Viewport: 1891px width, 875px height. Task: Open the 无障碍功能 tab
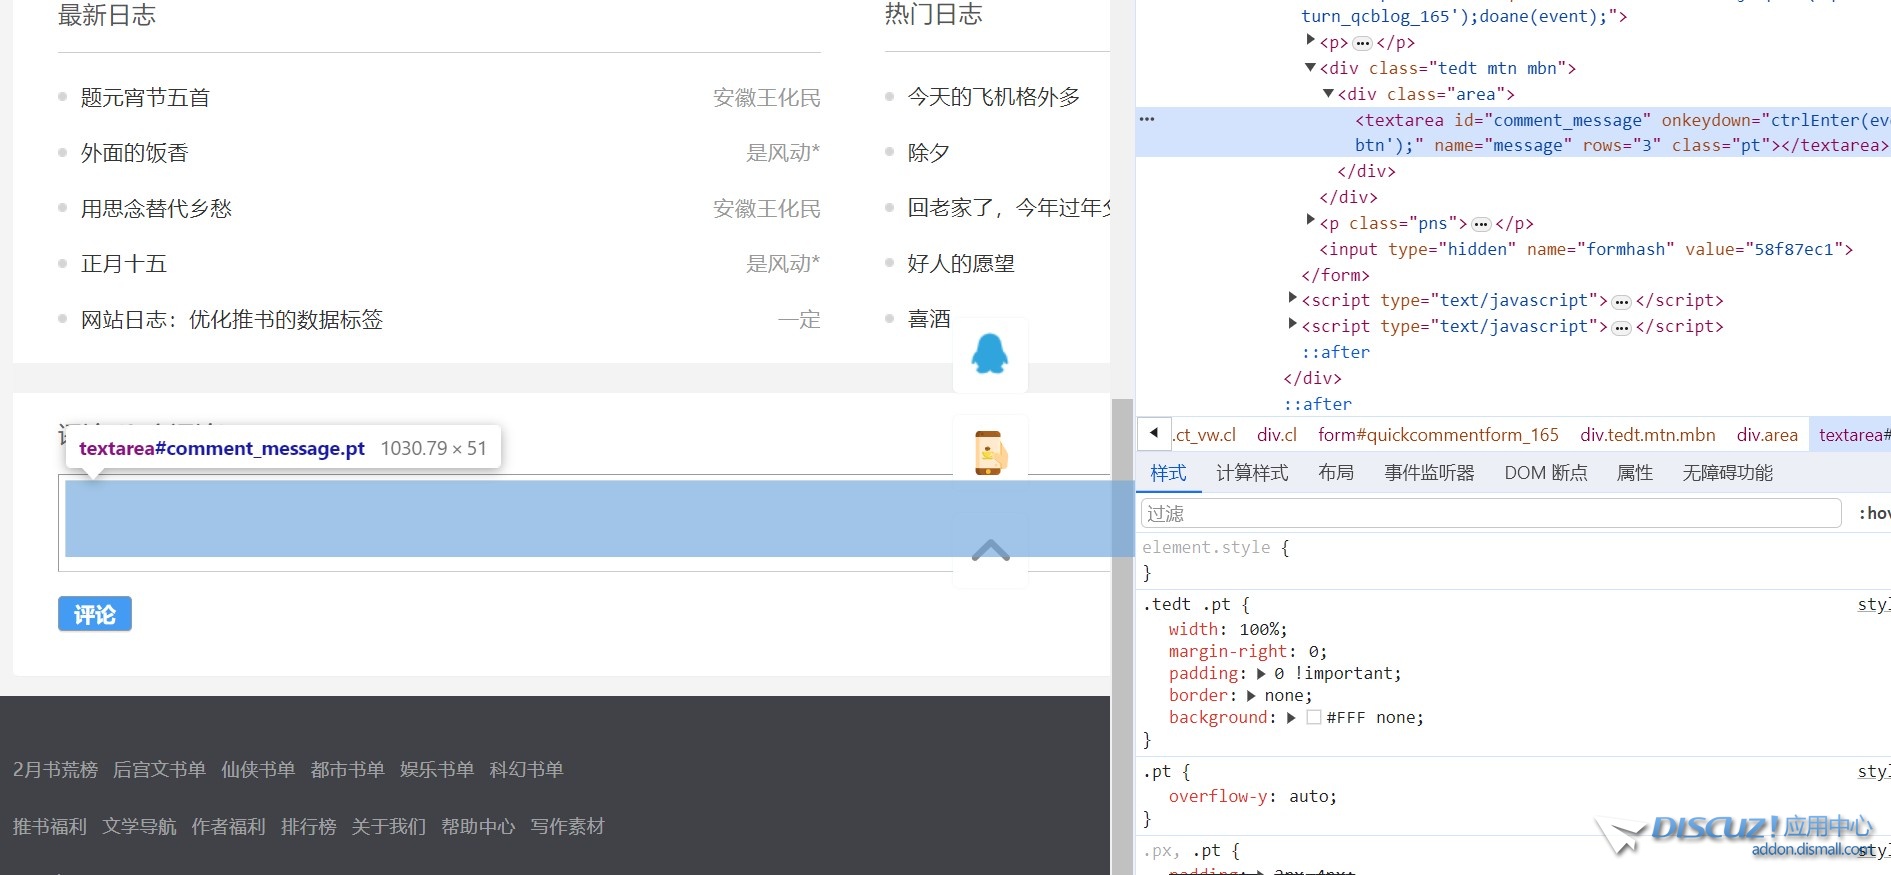click(1727, 473)
